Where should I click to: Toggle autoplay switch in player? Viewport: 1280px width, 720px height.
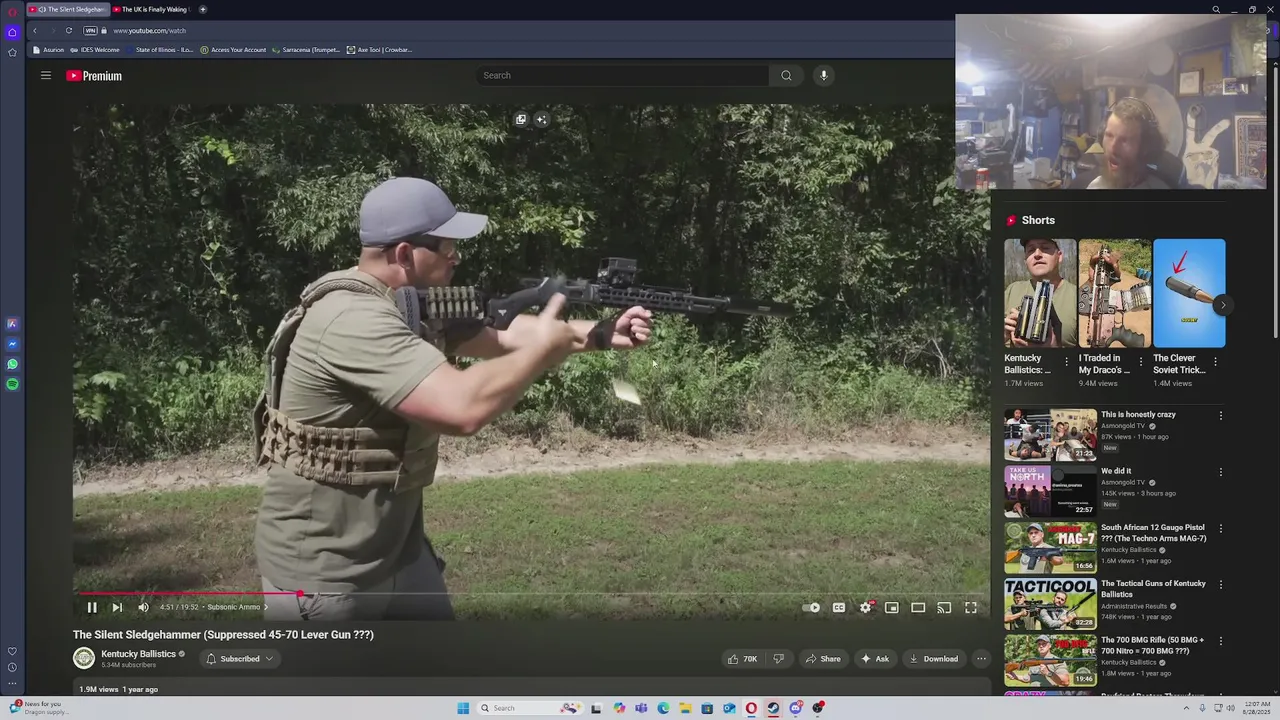(x=812, y=607)
